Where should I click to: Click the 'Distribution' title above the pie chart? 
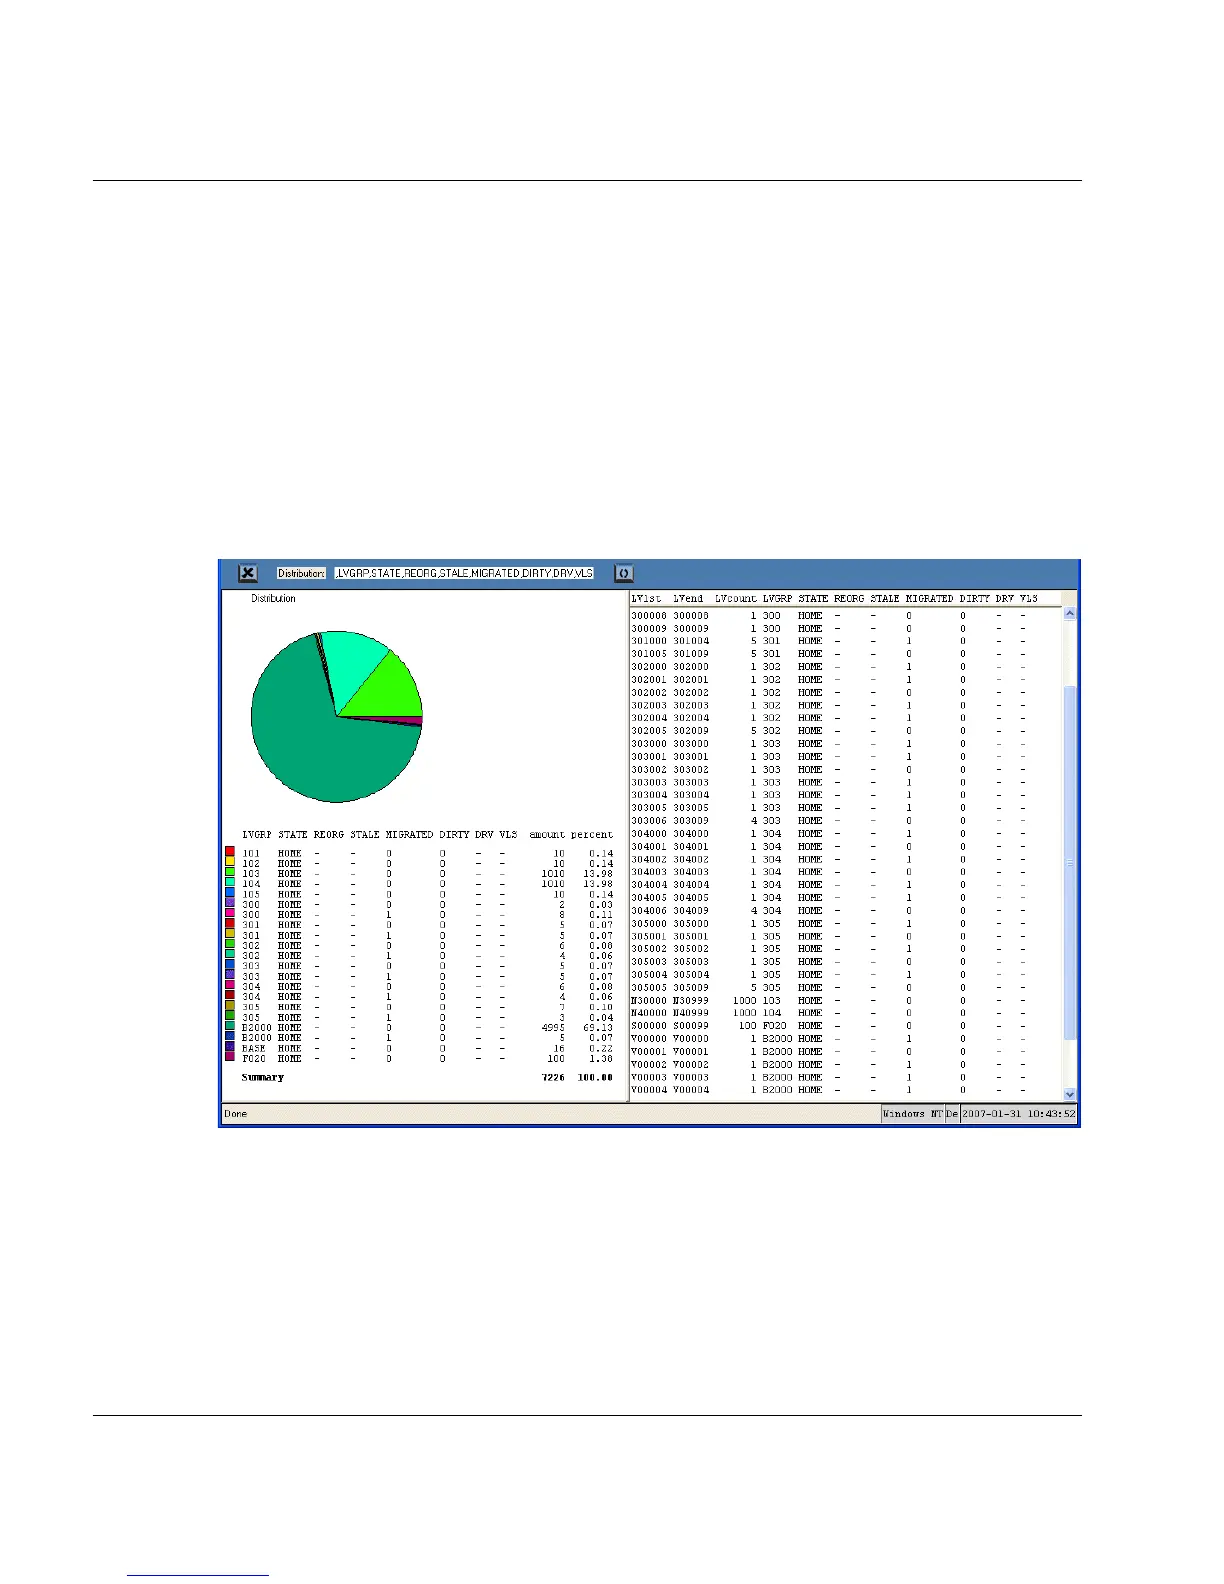pyautogui.click(x=273, y=598)
